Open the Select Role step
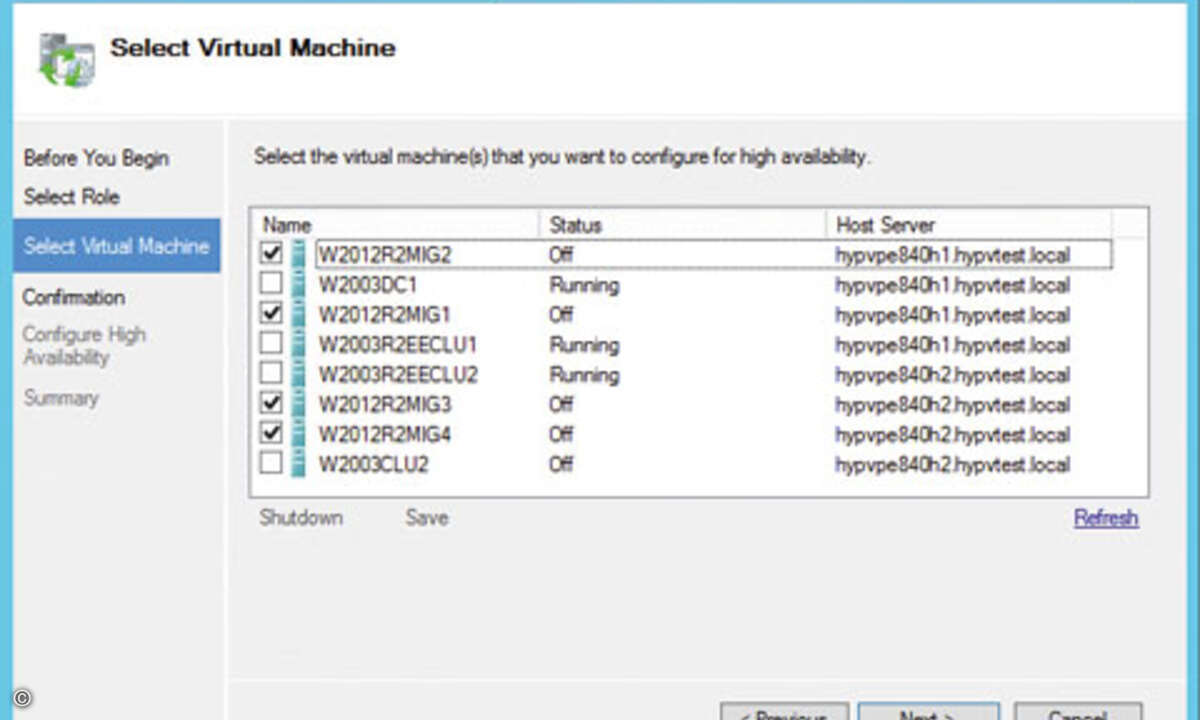The height and width of the screenshot is (720, 1200). click(x=72, y=196)
